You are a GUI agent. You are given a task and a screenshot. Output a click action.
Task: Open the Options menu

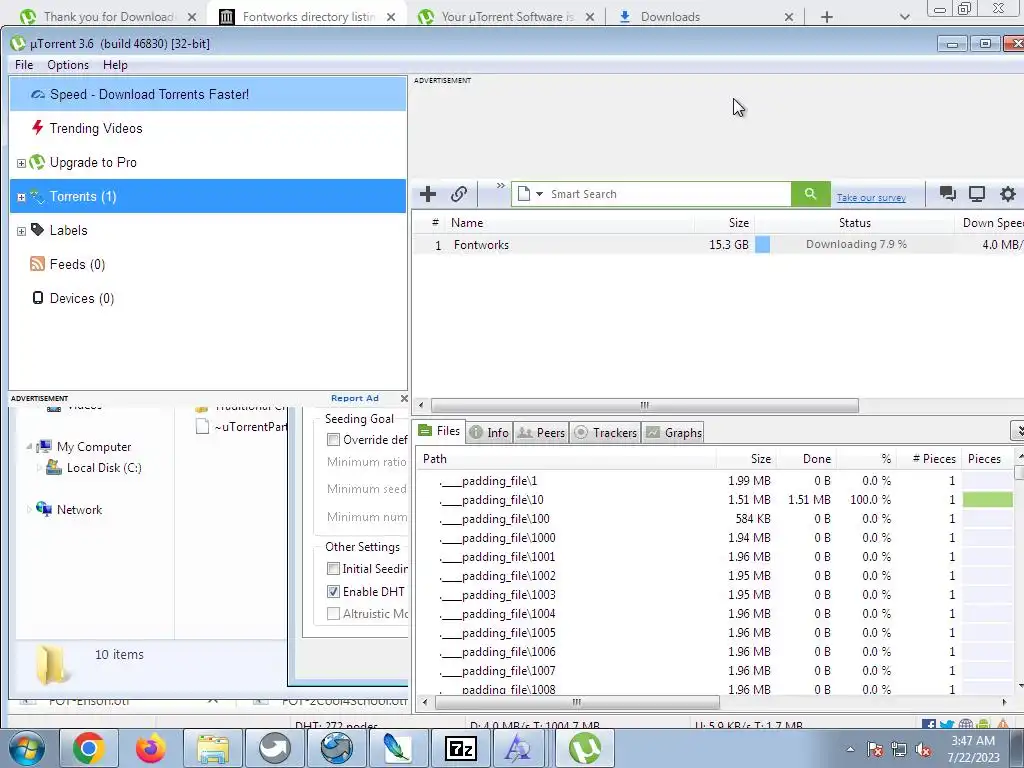point(68,65)
